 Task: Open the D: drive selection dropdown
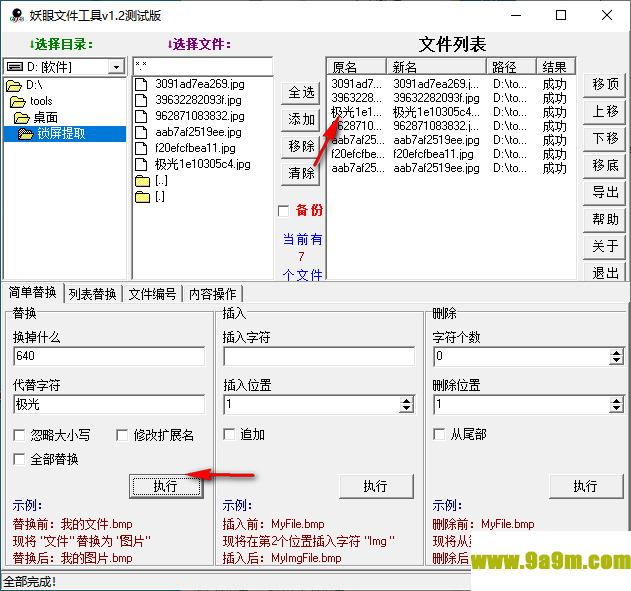116,67
